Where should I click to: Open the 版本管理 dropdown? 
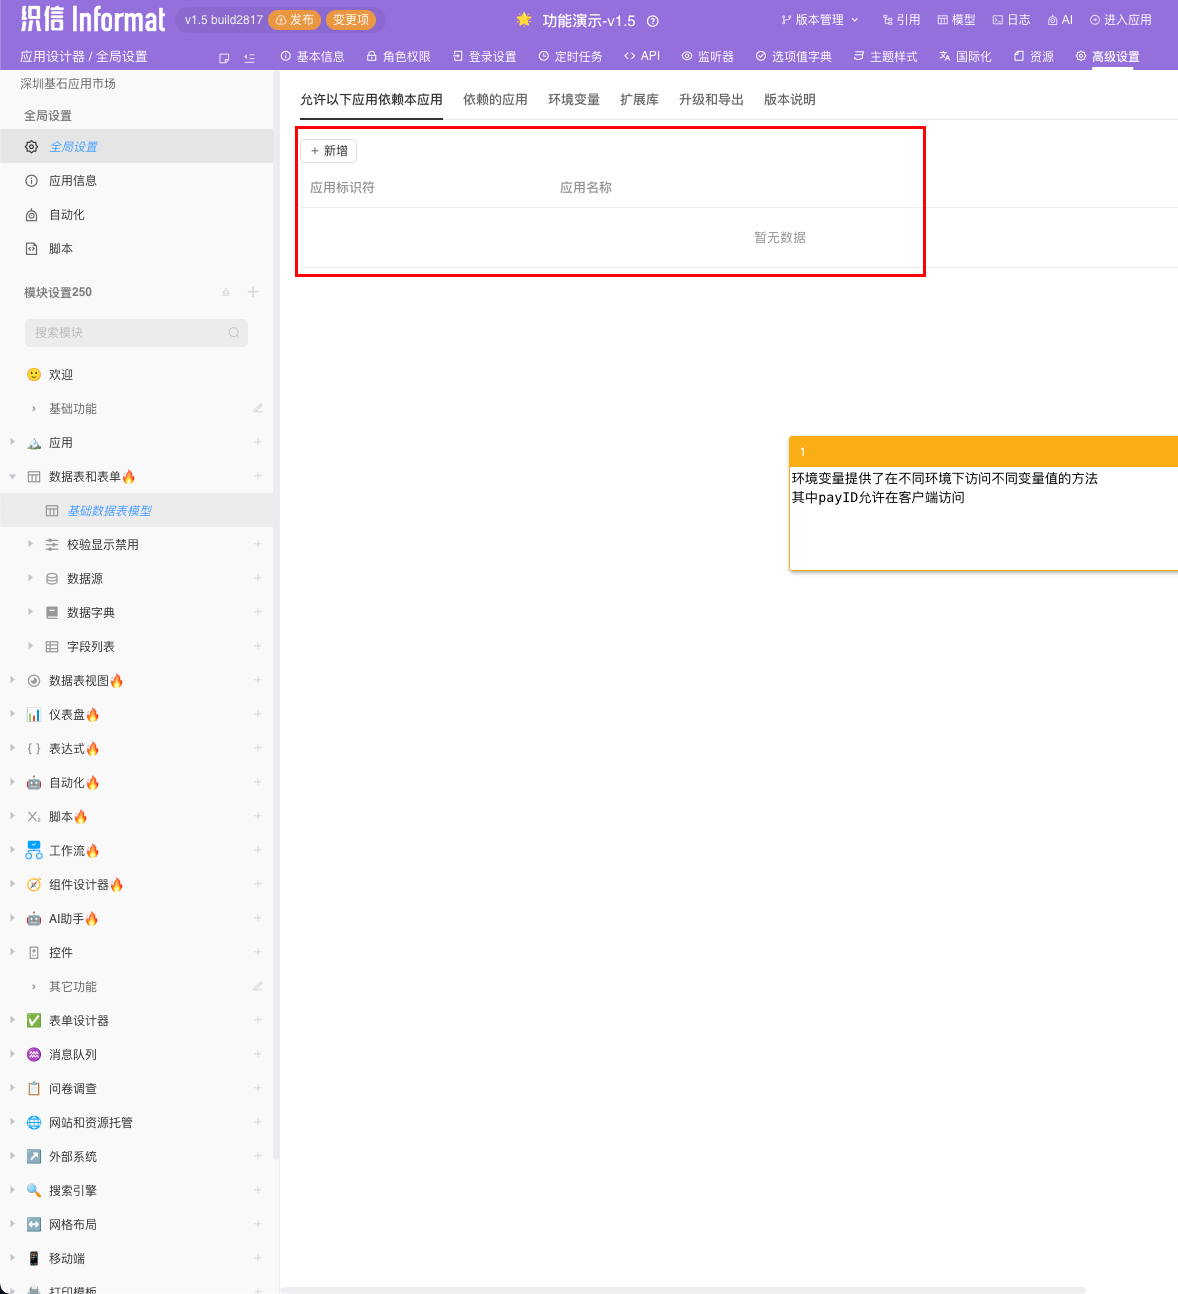819,20
